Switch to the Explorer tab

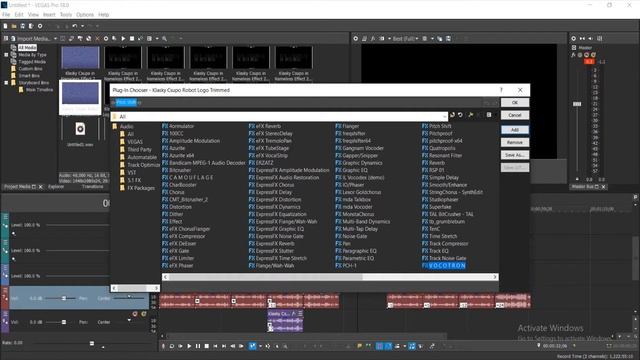tap(56, 187)
